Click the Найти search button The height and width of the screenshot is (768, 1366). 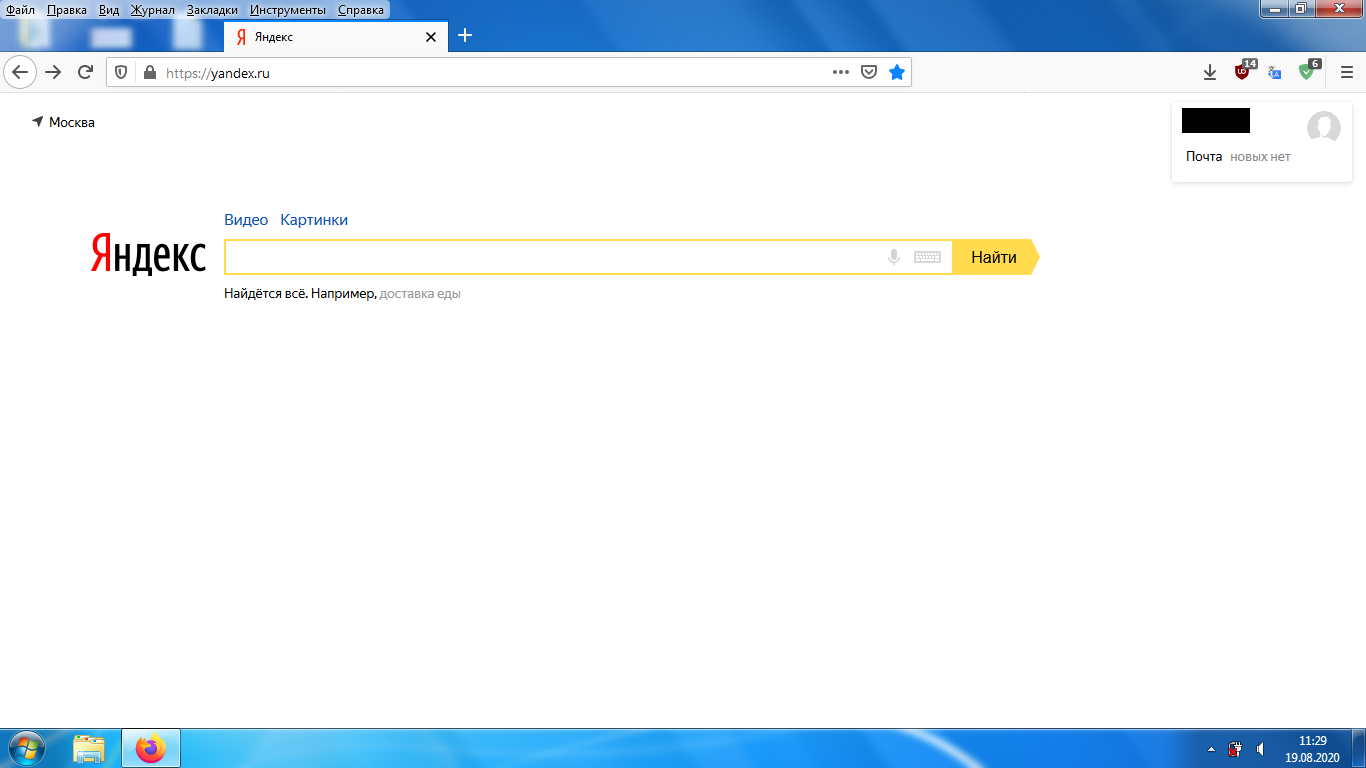[994, 257]
